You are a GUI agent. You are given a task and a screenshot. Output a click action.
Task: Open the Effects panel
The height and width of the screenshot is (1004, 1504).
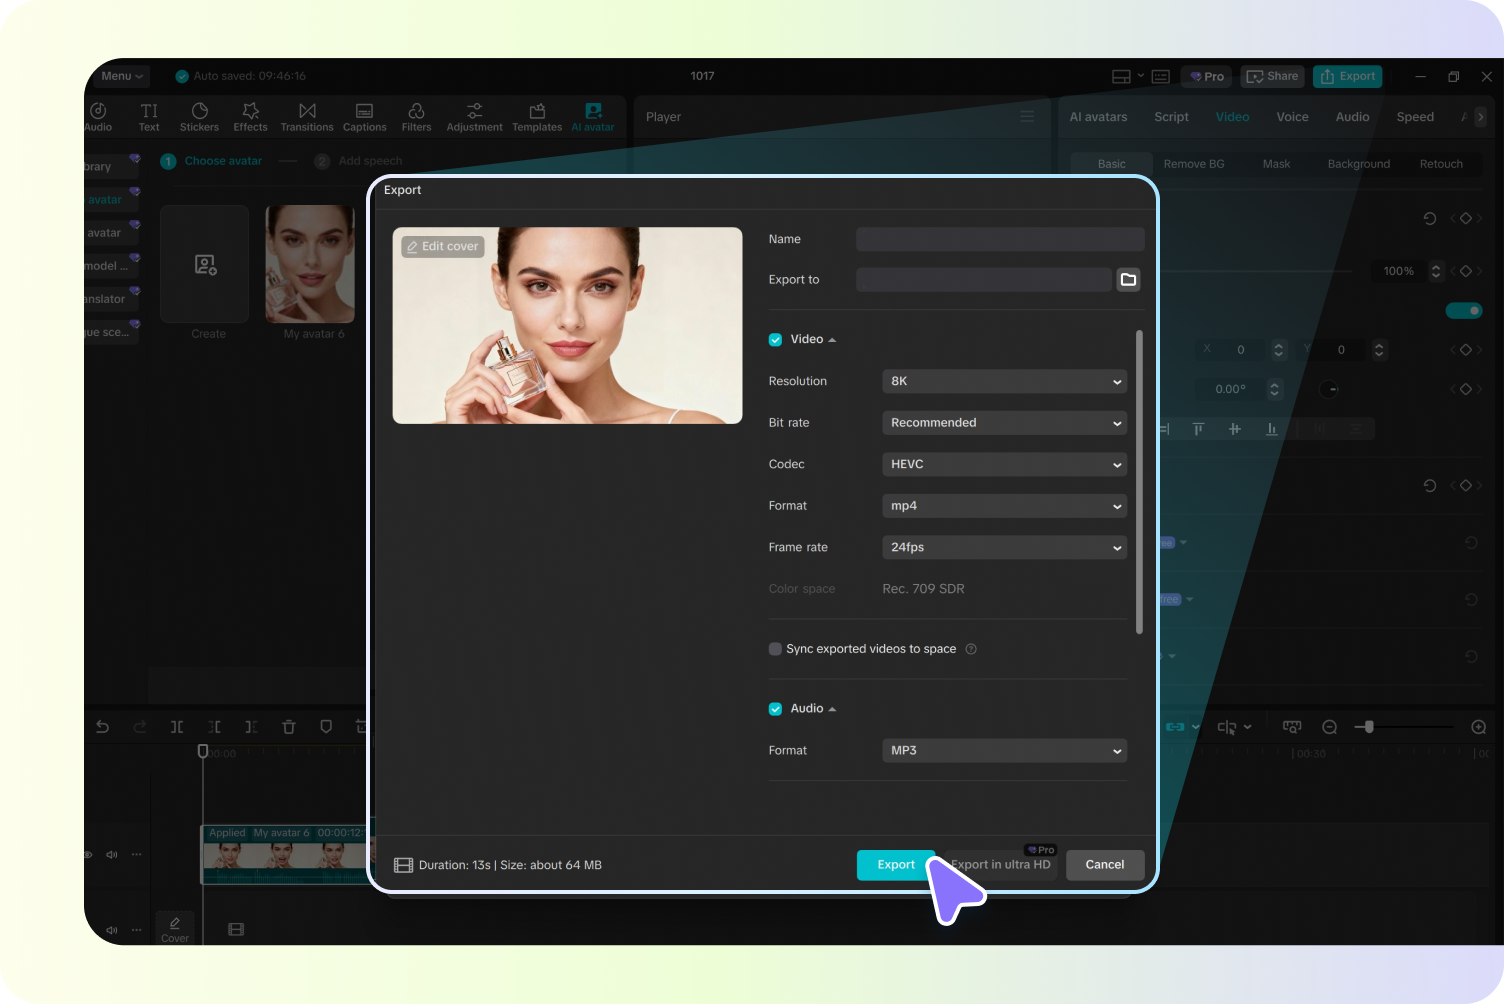click(x=250, y=115)
